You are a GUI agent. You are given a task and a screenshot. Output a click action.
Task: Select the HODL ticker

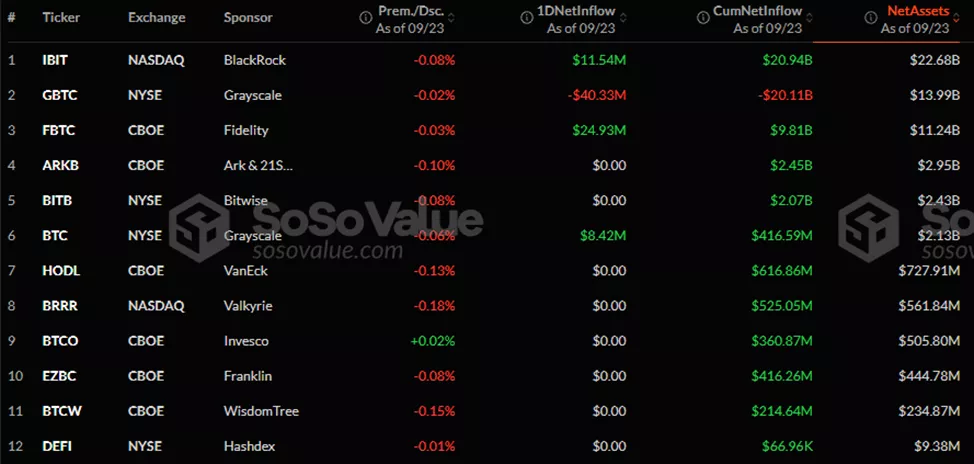[59, 271]
